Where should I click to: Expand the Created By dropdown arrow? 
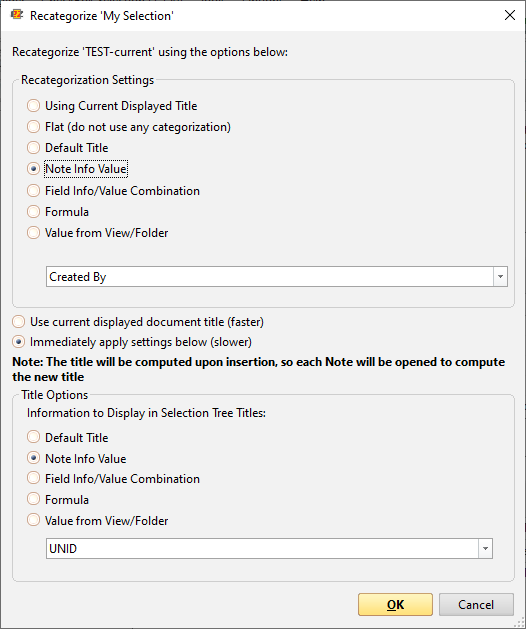pos(500,276)
